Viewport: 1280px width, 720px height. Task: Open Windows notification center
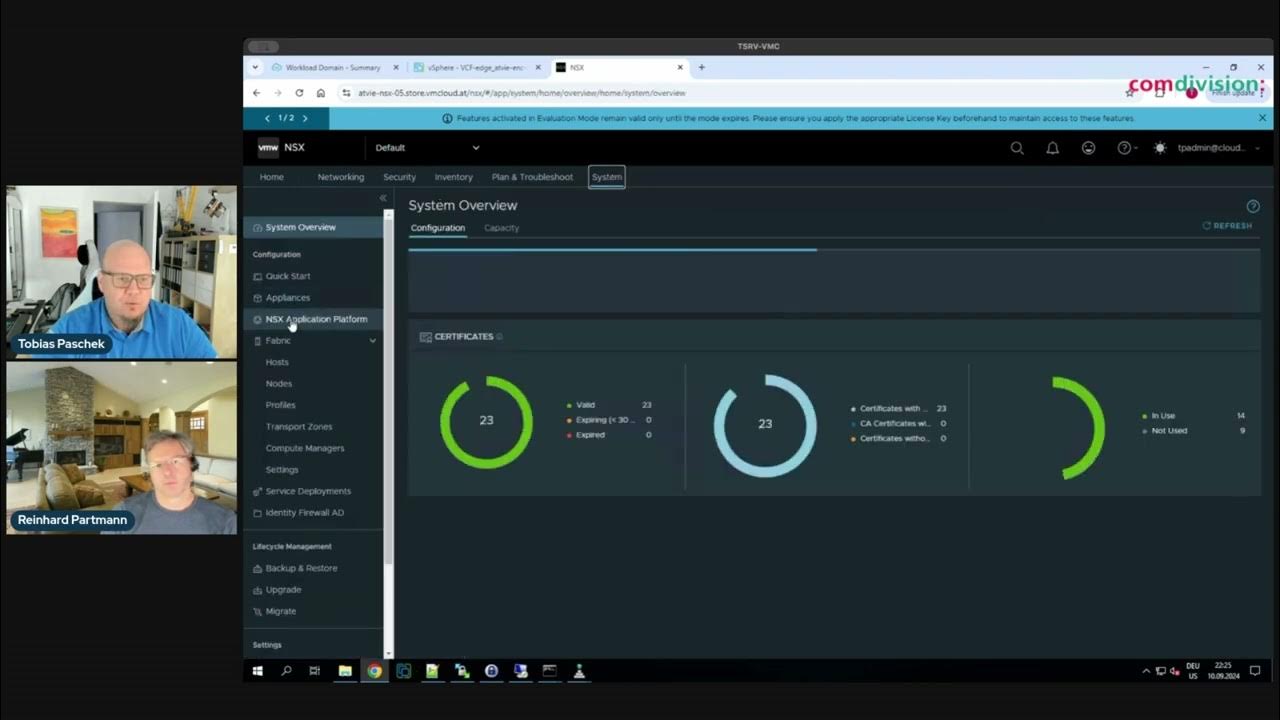click(1255, 671)
